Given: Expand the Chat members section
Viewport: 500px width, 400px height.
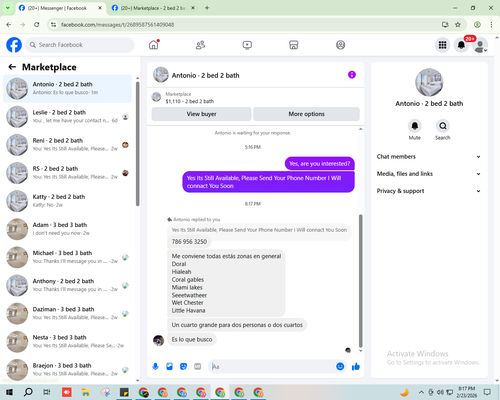Looking at the screenshot, I should pos(429,157).
